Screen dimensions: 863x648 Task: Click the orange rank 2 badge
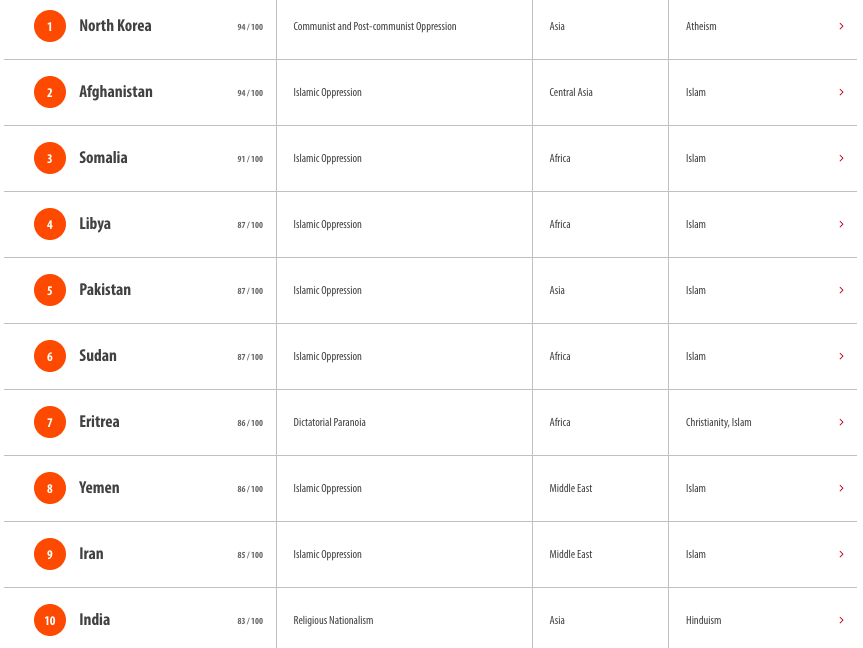tap(50, 92)
